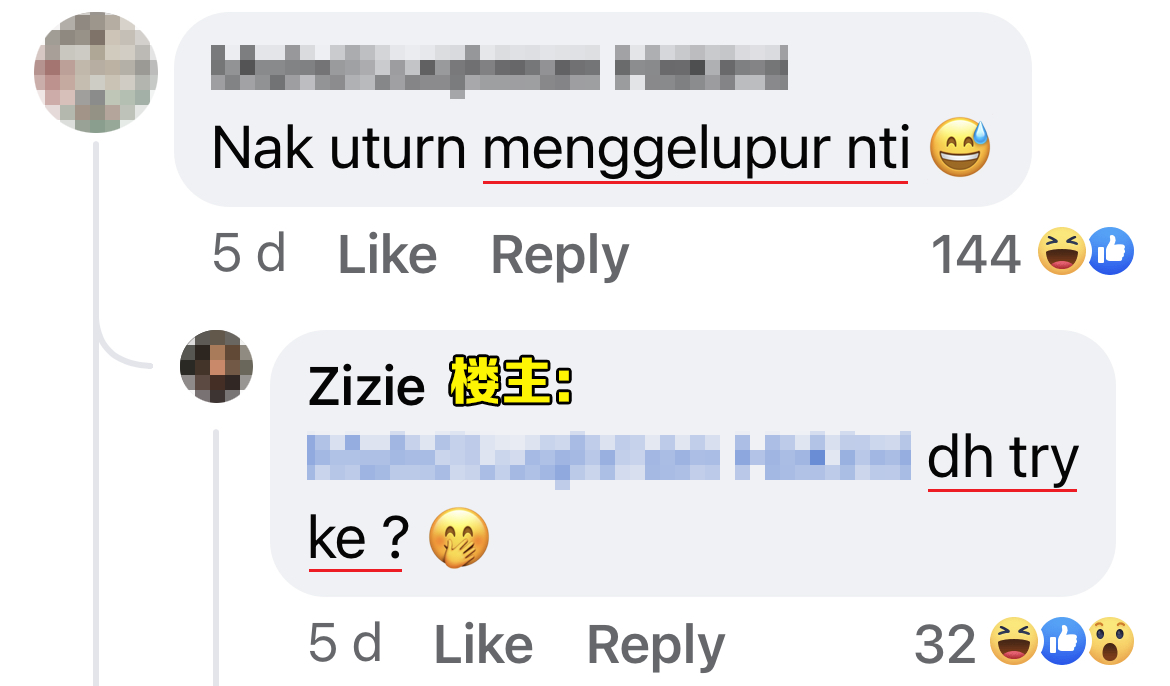This screenshot has height=686, width=1170.
Task: Open the blurred commenter name on top comment
Action: pyautogui.click(x=499, y=69)
